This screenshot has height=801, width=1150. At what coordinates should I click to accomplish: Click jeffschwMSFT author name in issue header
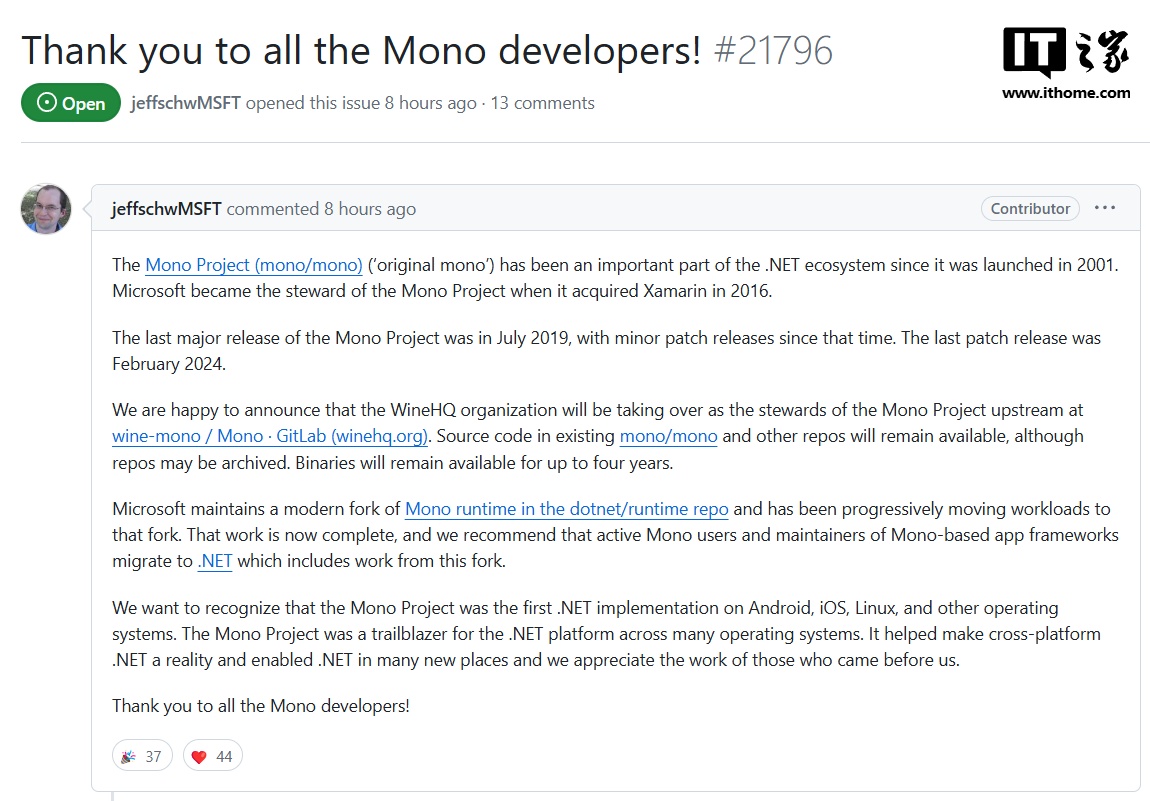pyautogui.click(x=185, y=103)
